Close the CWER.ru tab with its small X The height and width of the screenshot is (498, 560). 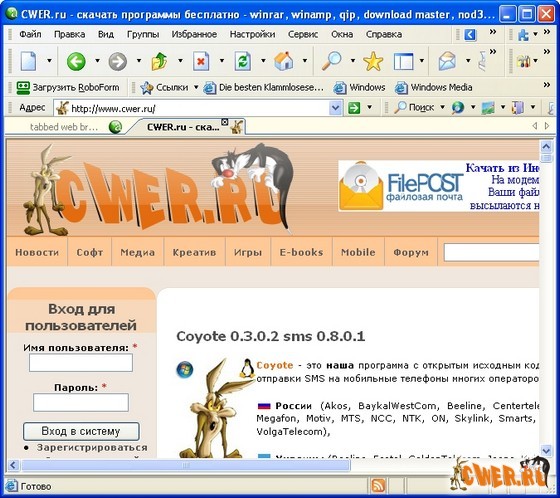point(224,122)
